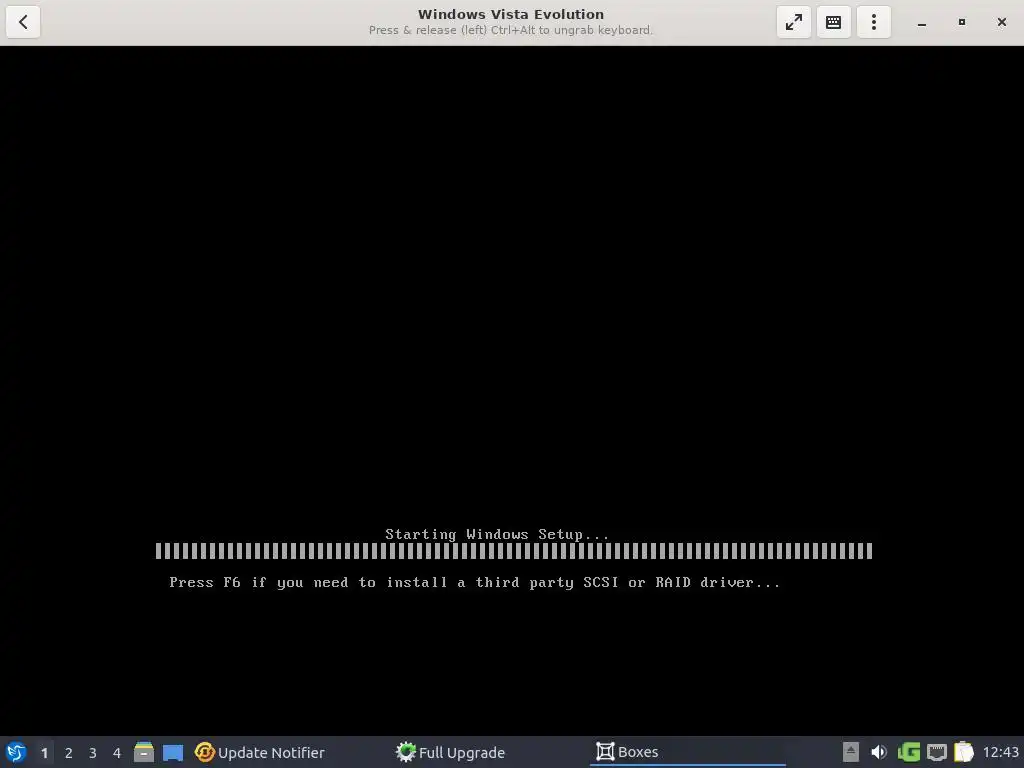1024x768 pixels.
Task: Minimize the Windows Vista Evolution window
Action: click(x=921, y=22)
